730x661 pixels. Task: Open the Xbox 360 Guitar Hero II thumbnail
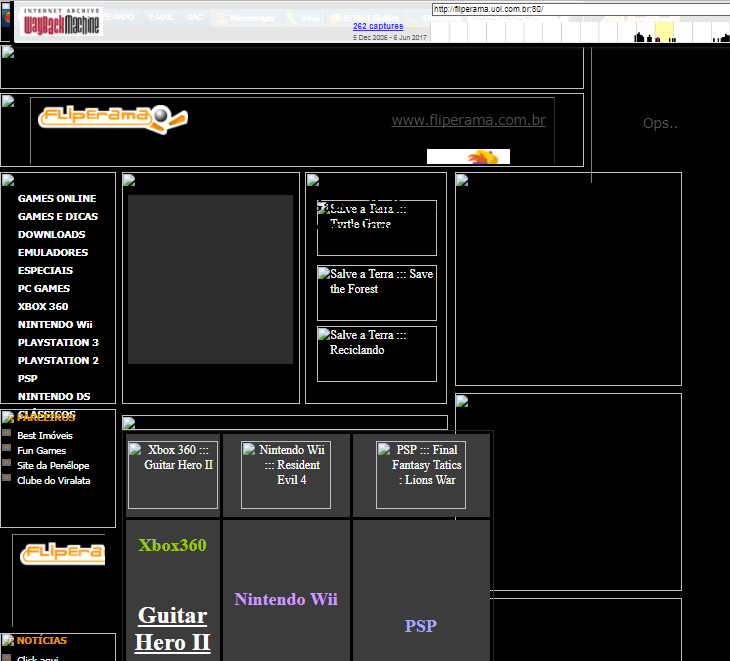coord(173,475)
